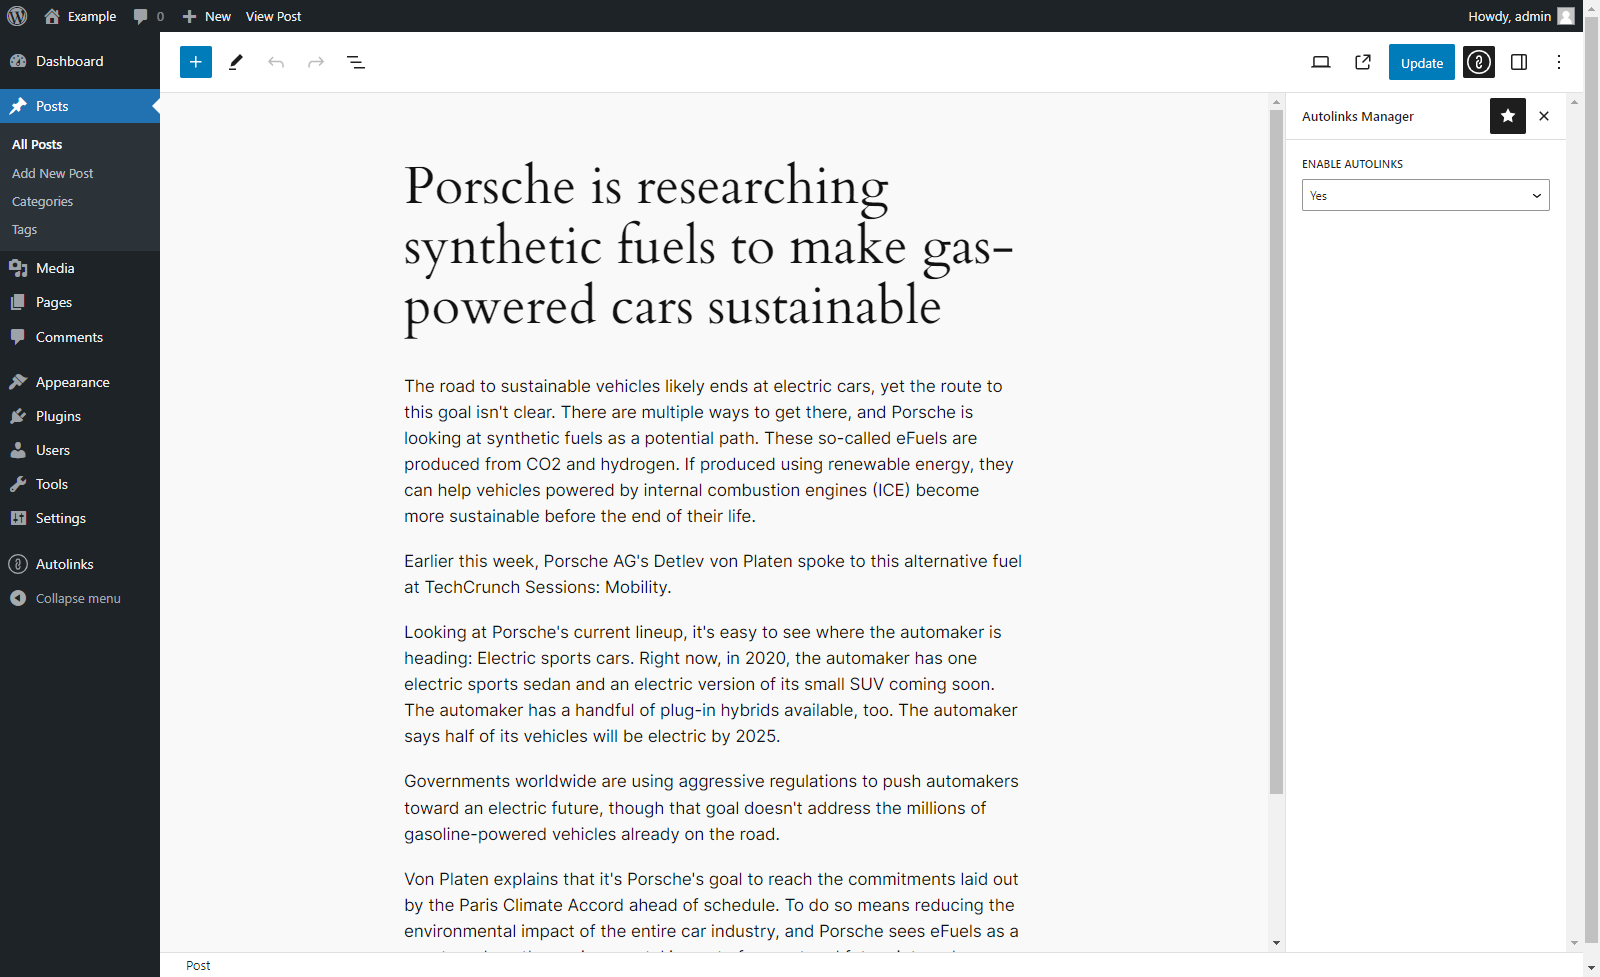Click the paragraph starting "The road to sustainable"

(714, 451)
